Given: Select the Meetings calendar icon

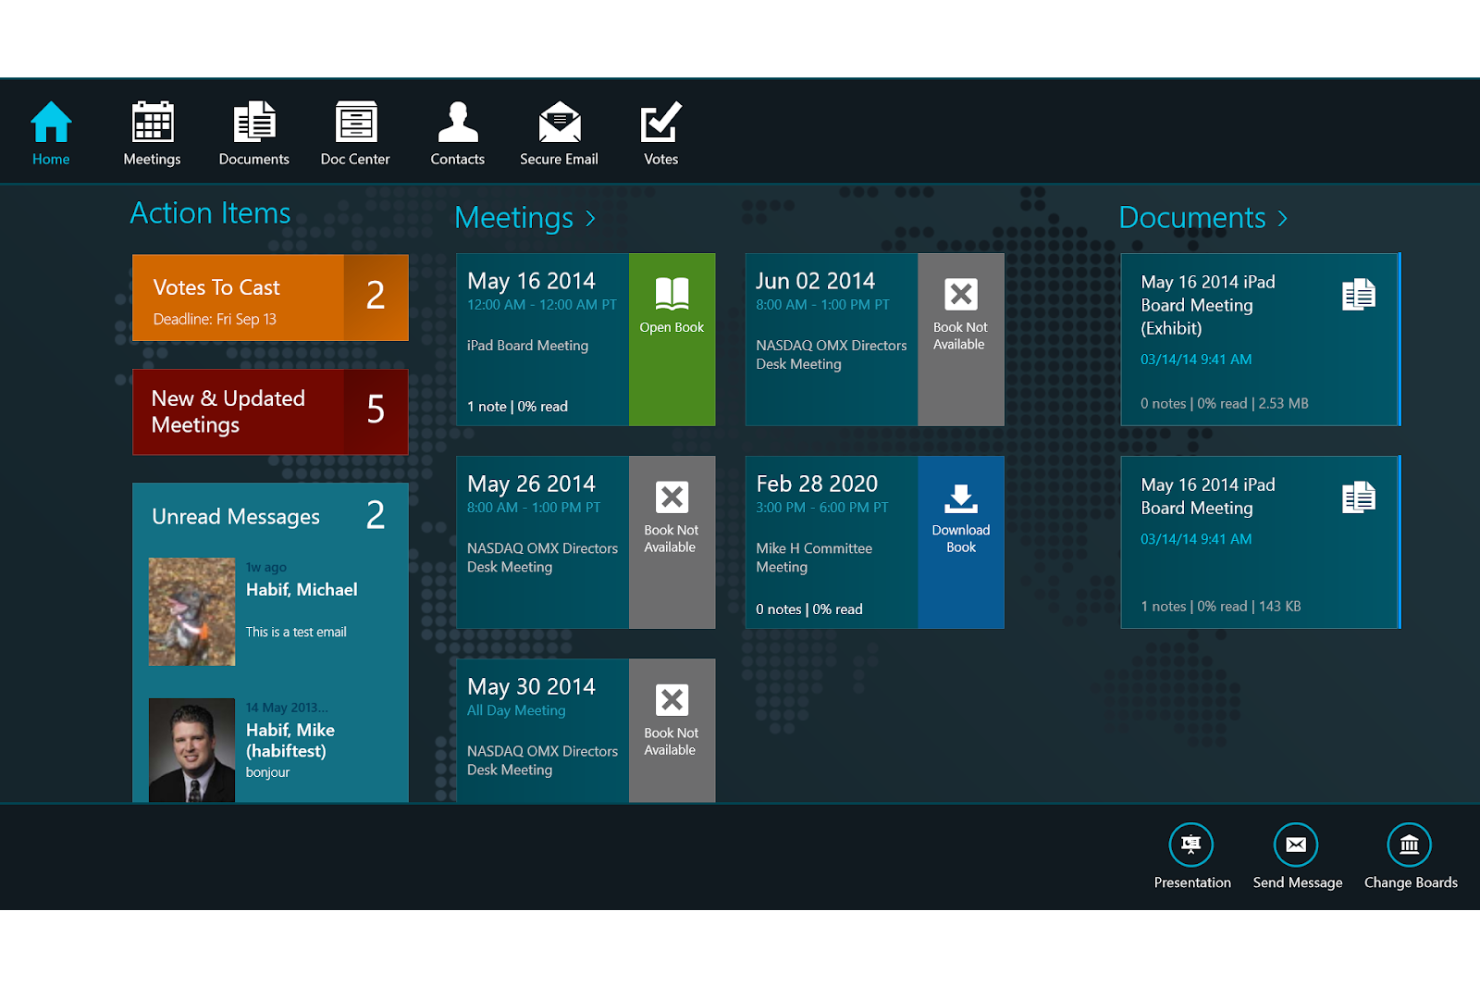Looking at the screenshot, I should pyautogui.click(x=151, y=122).
